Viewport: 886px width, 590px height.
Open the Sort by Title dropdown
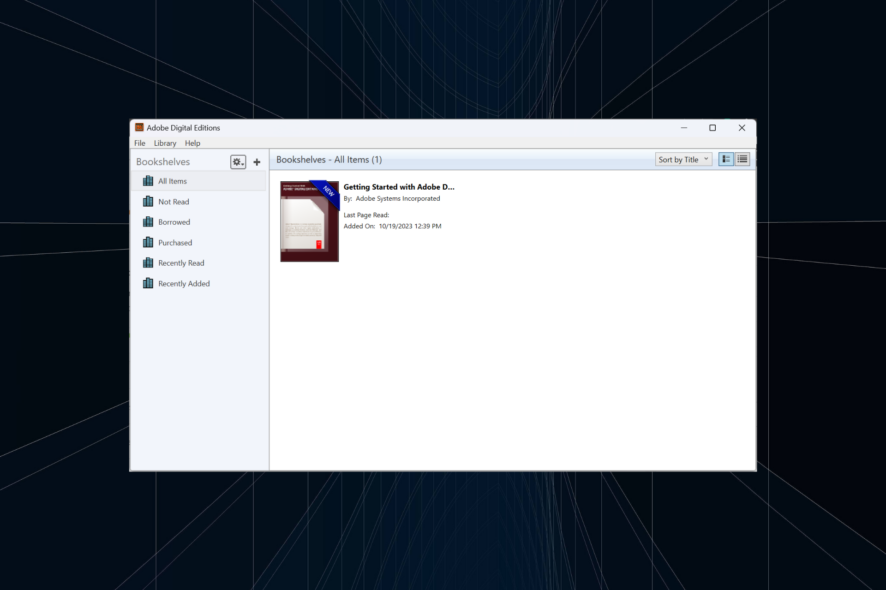point(683,159)
